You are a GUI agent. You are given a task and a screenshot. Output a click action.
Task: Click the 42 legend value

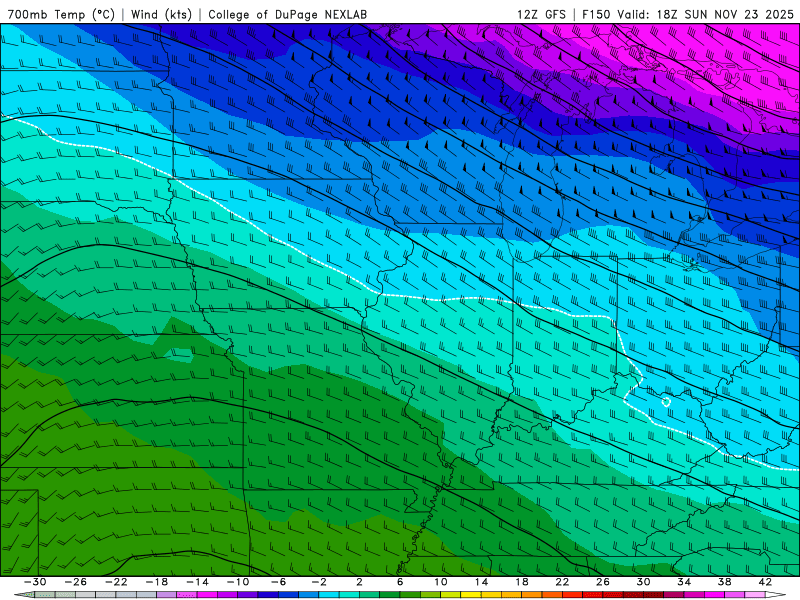click(x=765, y=582)
